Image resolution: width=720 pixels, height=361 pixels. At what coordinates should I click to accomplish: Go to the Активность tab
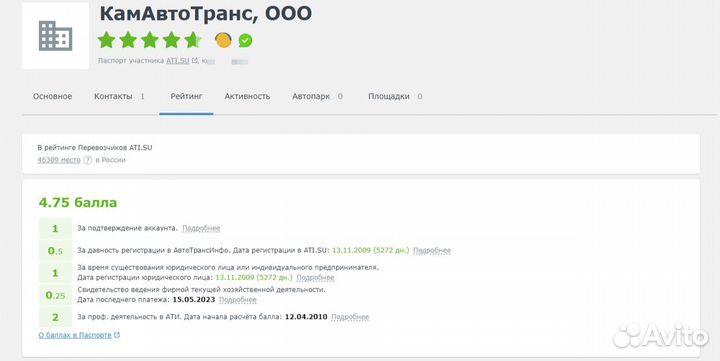click(x=247, y=96)
